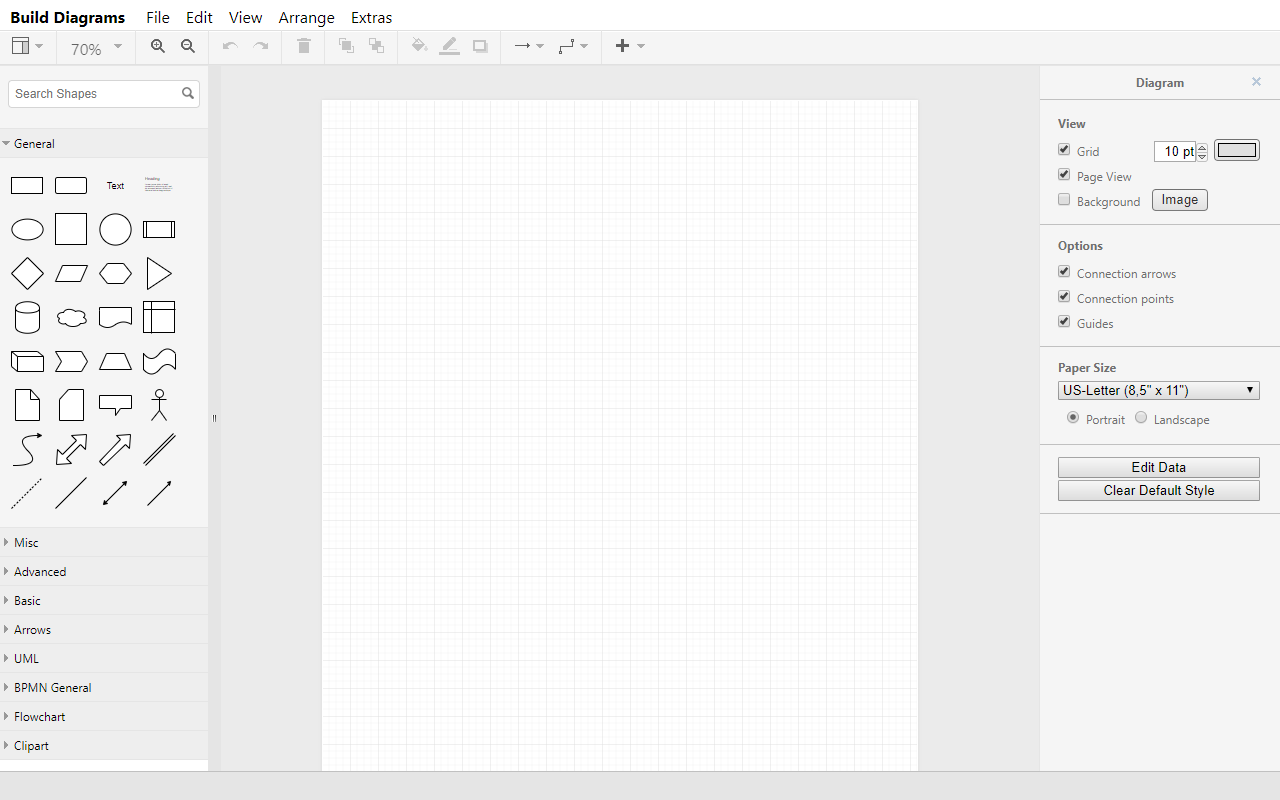Select the Callout speech bubble shape
1280x800 pixels.
[x=115, y=405]
